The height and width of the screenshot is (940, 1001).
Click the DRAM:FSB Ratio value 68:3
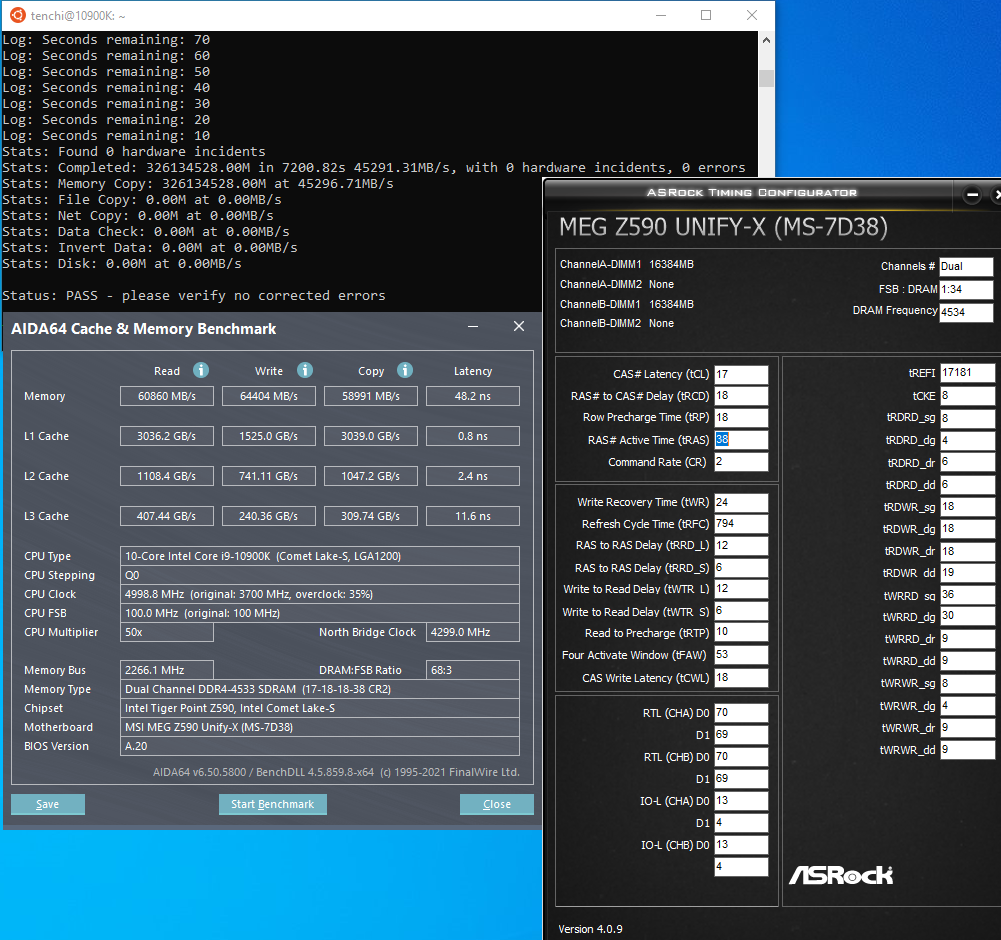point(473,670)
